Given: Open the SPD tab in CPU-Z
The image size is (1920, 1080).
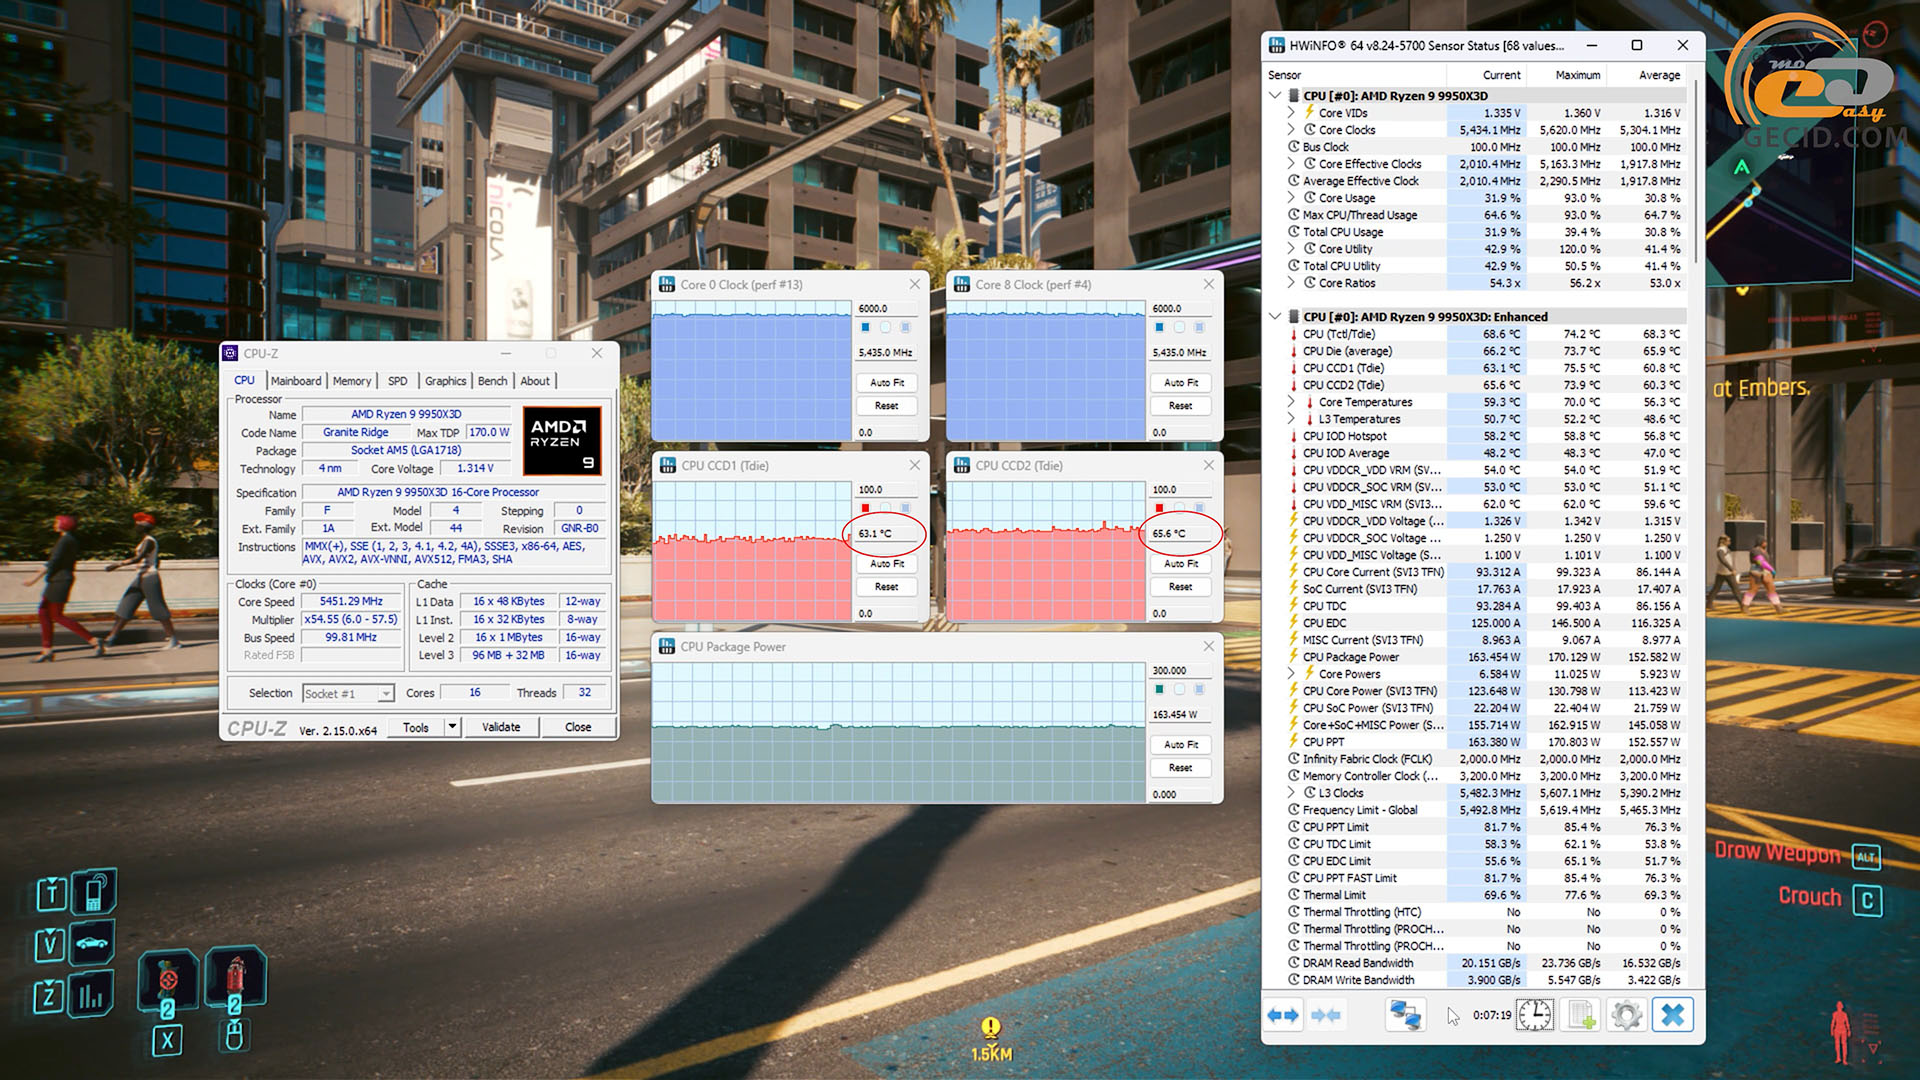Looking at the screenshot, I should (398, 381).
